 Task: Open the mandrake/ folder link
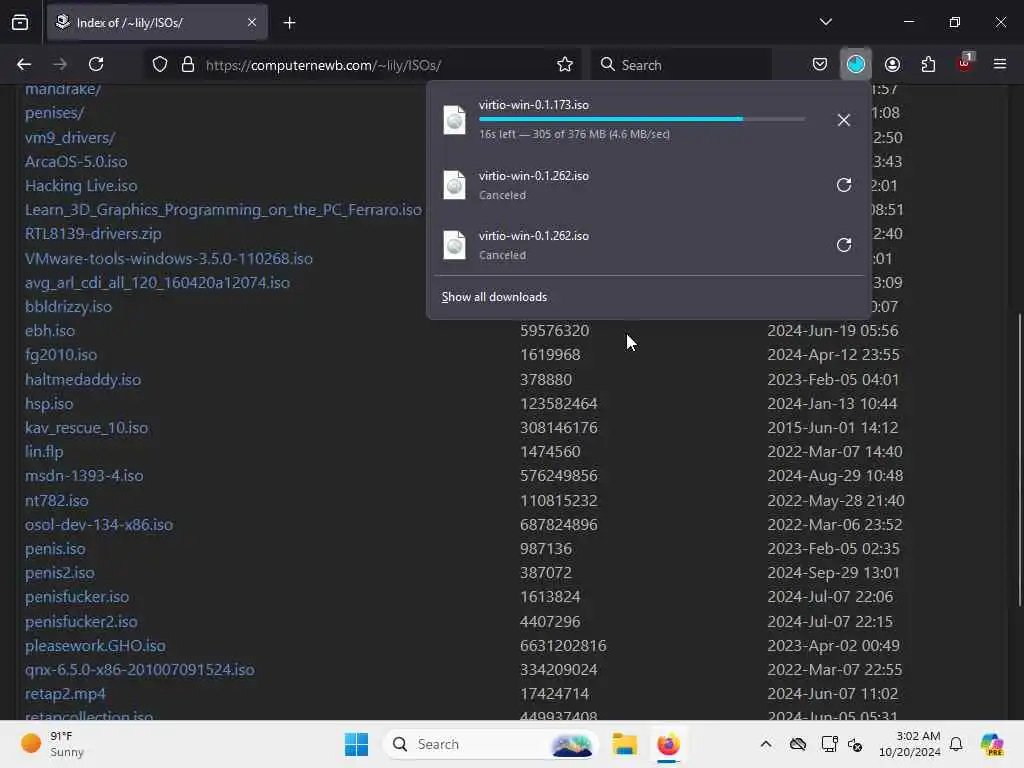click(x=63, y=89)
